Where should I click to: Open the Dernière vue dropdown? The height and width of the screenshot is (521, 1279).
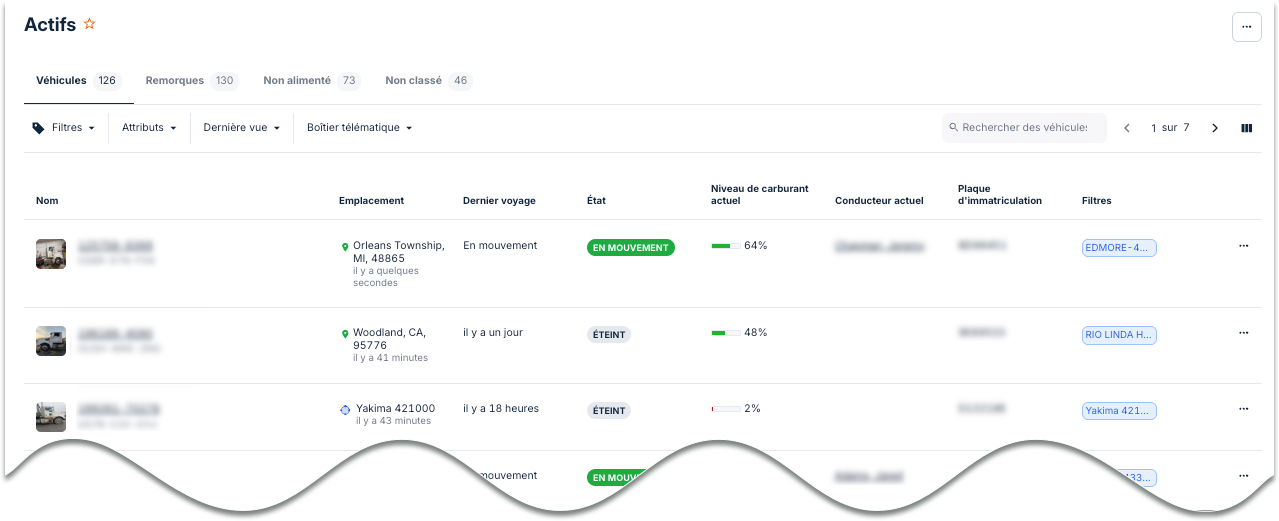point(241,128)
